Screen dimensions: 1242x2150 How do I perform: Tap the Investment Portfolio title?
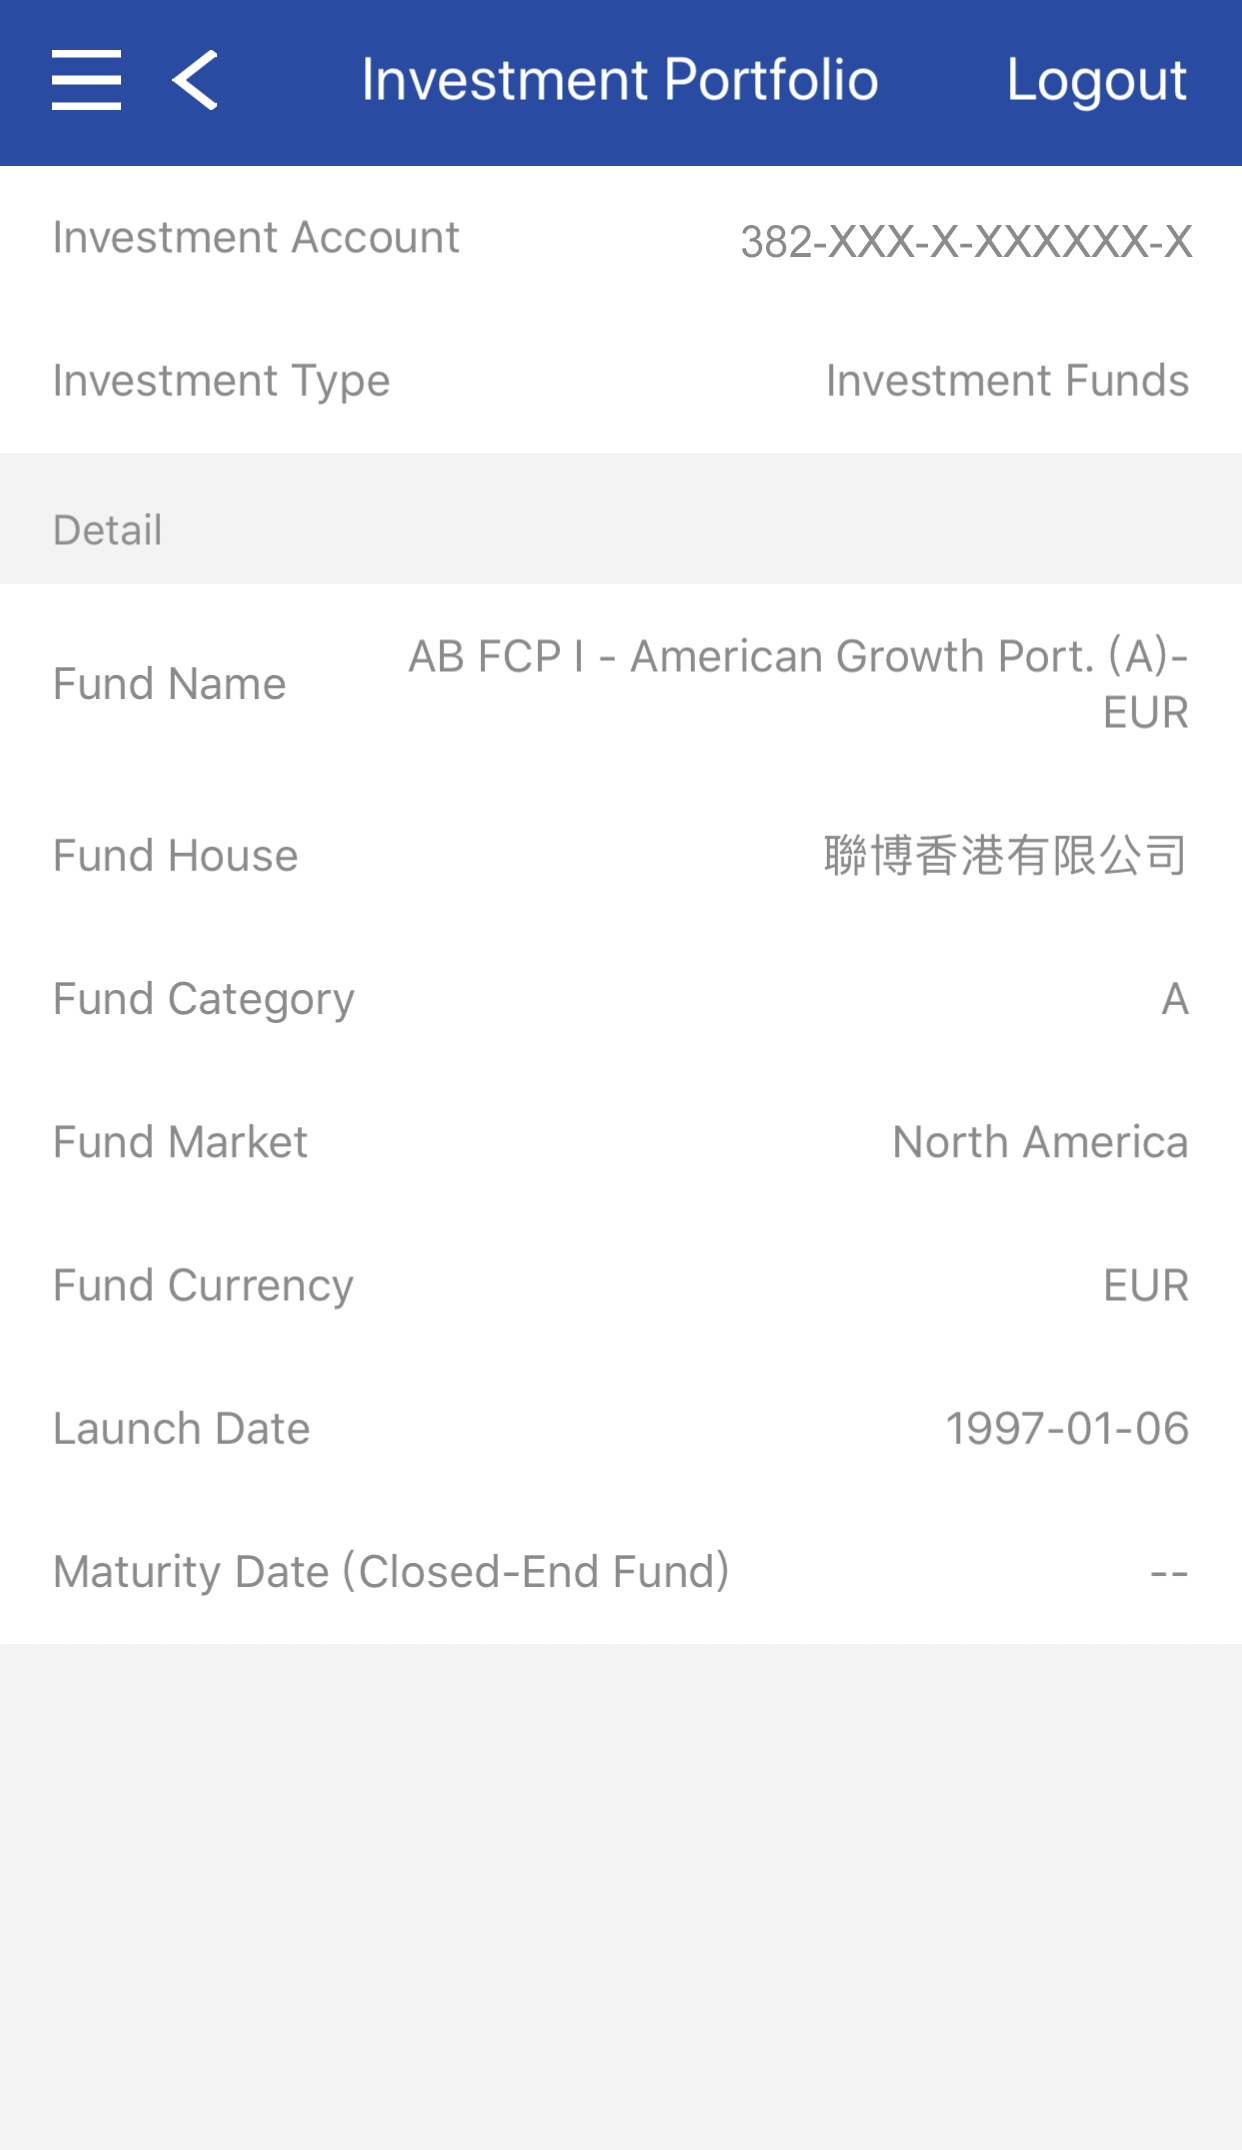pos(620,80)
